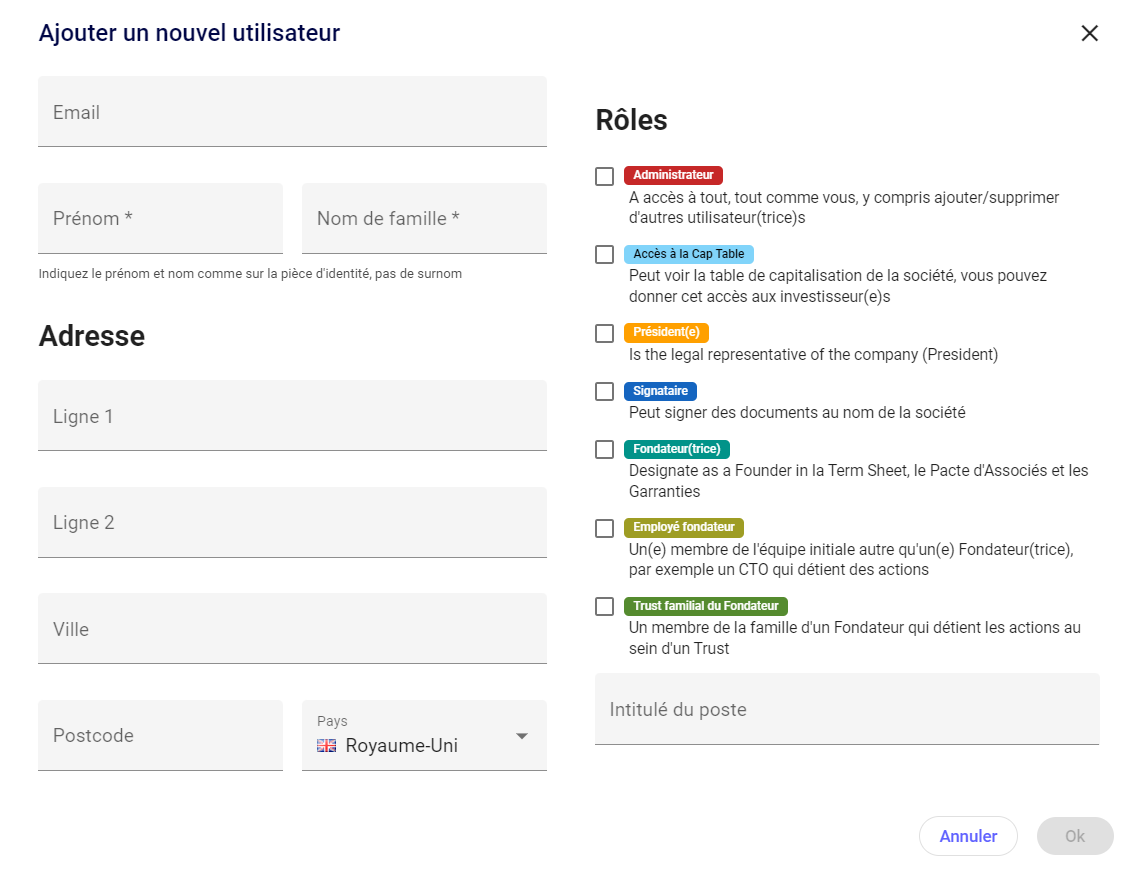This screenshot has width=1136, height=880.
Task: Select the Postcode input field
Action: click(160, 735)
